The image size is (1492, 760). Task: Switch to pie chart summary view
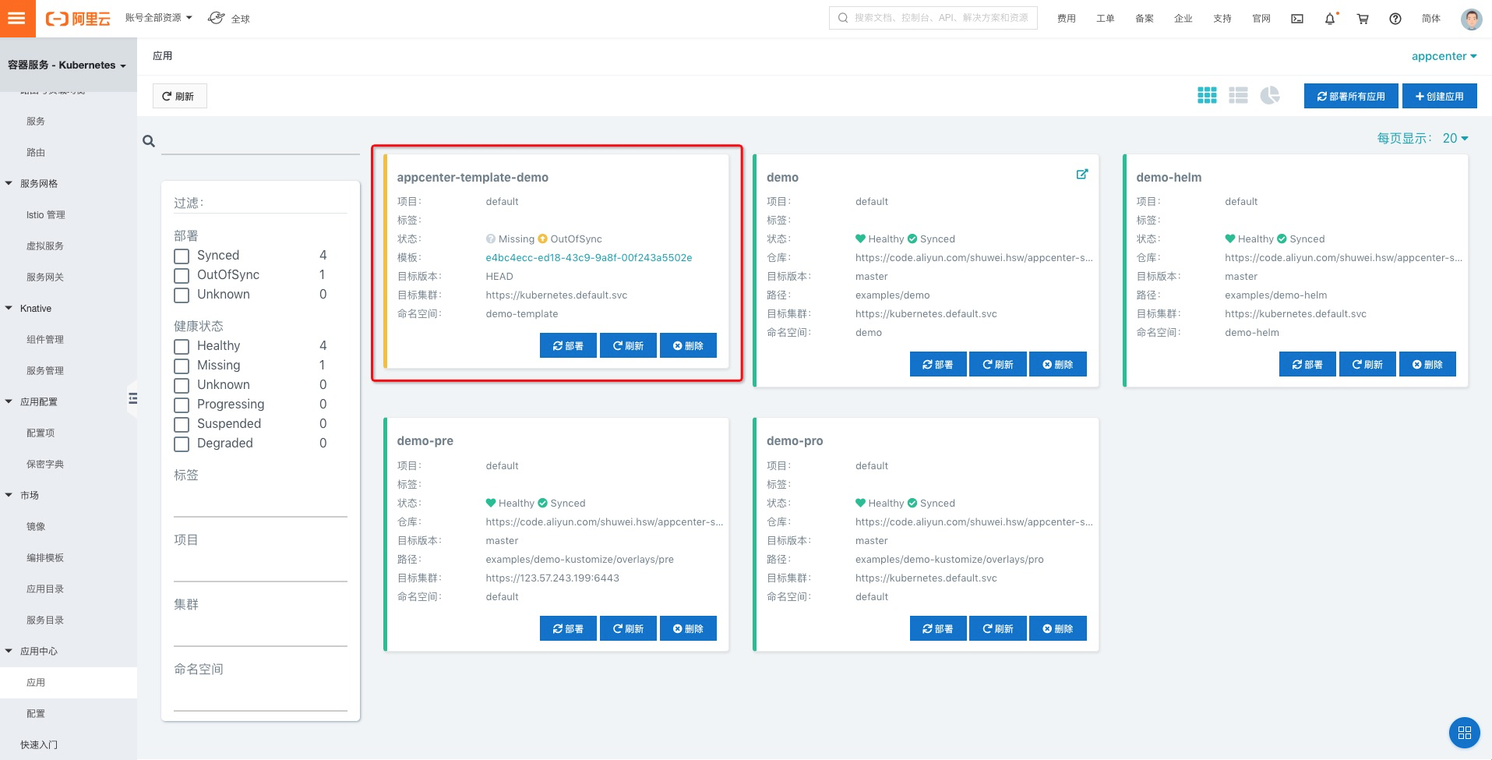point(1270,95)
